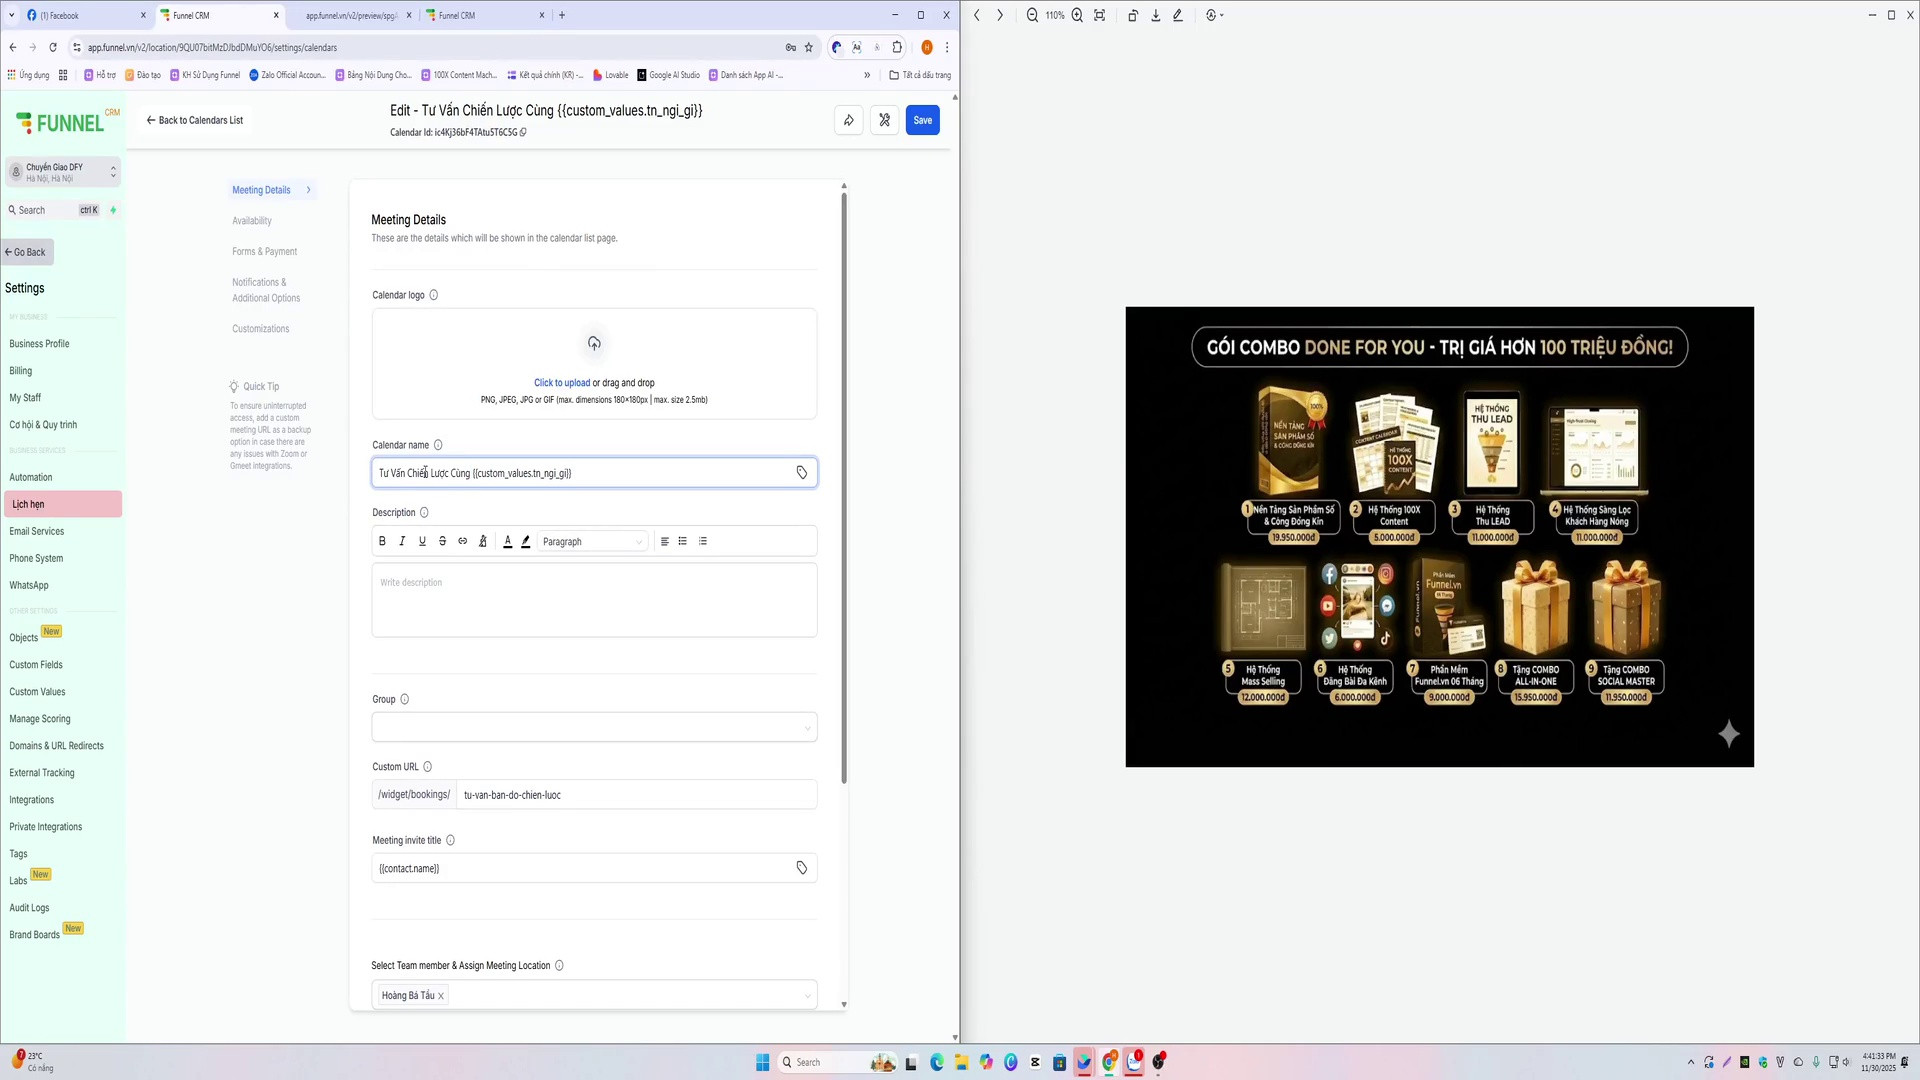The width and height of the screenshot is (1920, 1080).
Task: Open the Chuyển Giao DFY location switcher
Action: pos(63,172)
